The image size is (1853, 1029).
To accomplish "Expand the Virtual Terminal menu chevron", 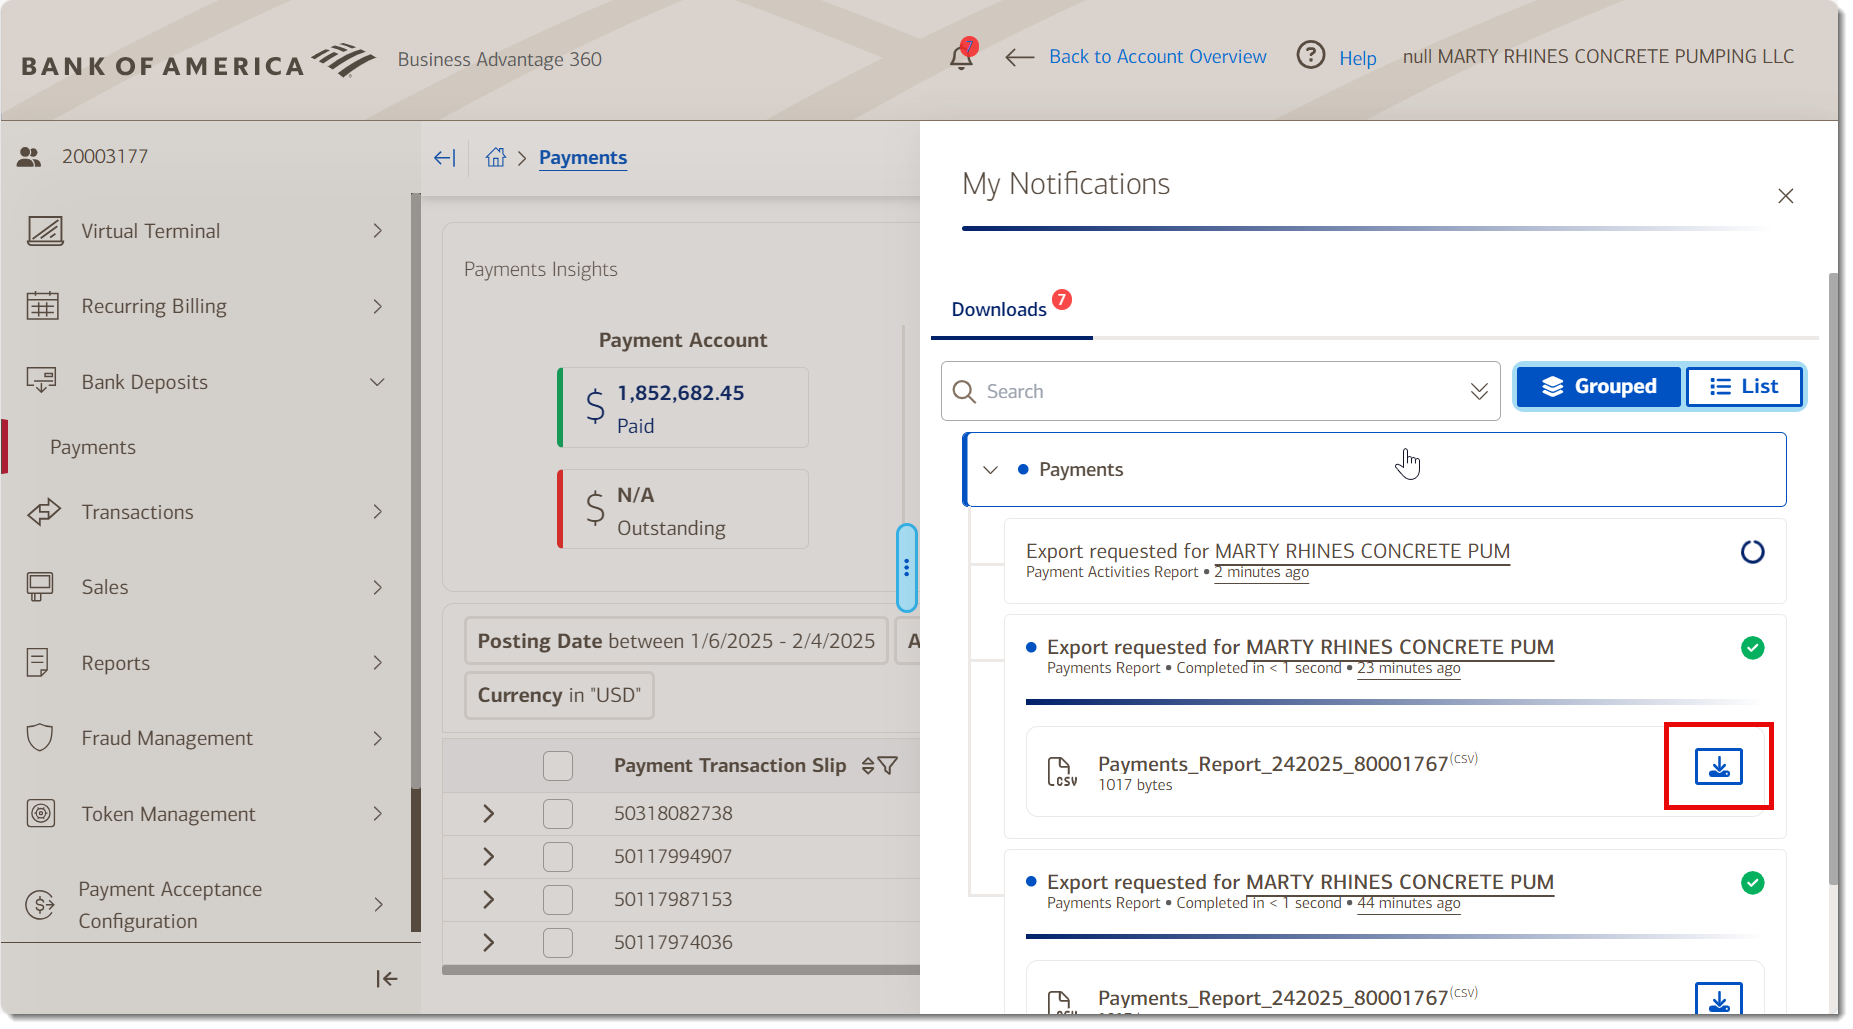I will pyautogui.click(x=378, y=231).
